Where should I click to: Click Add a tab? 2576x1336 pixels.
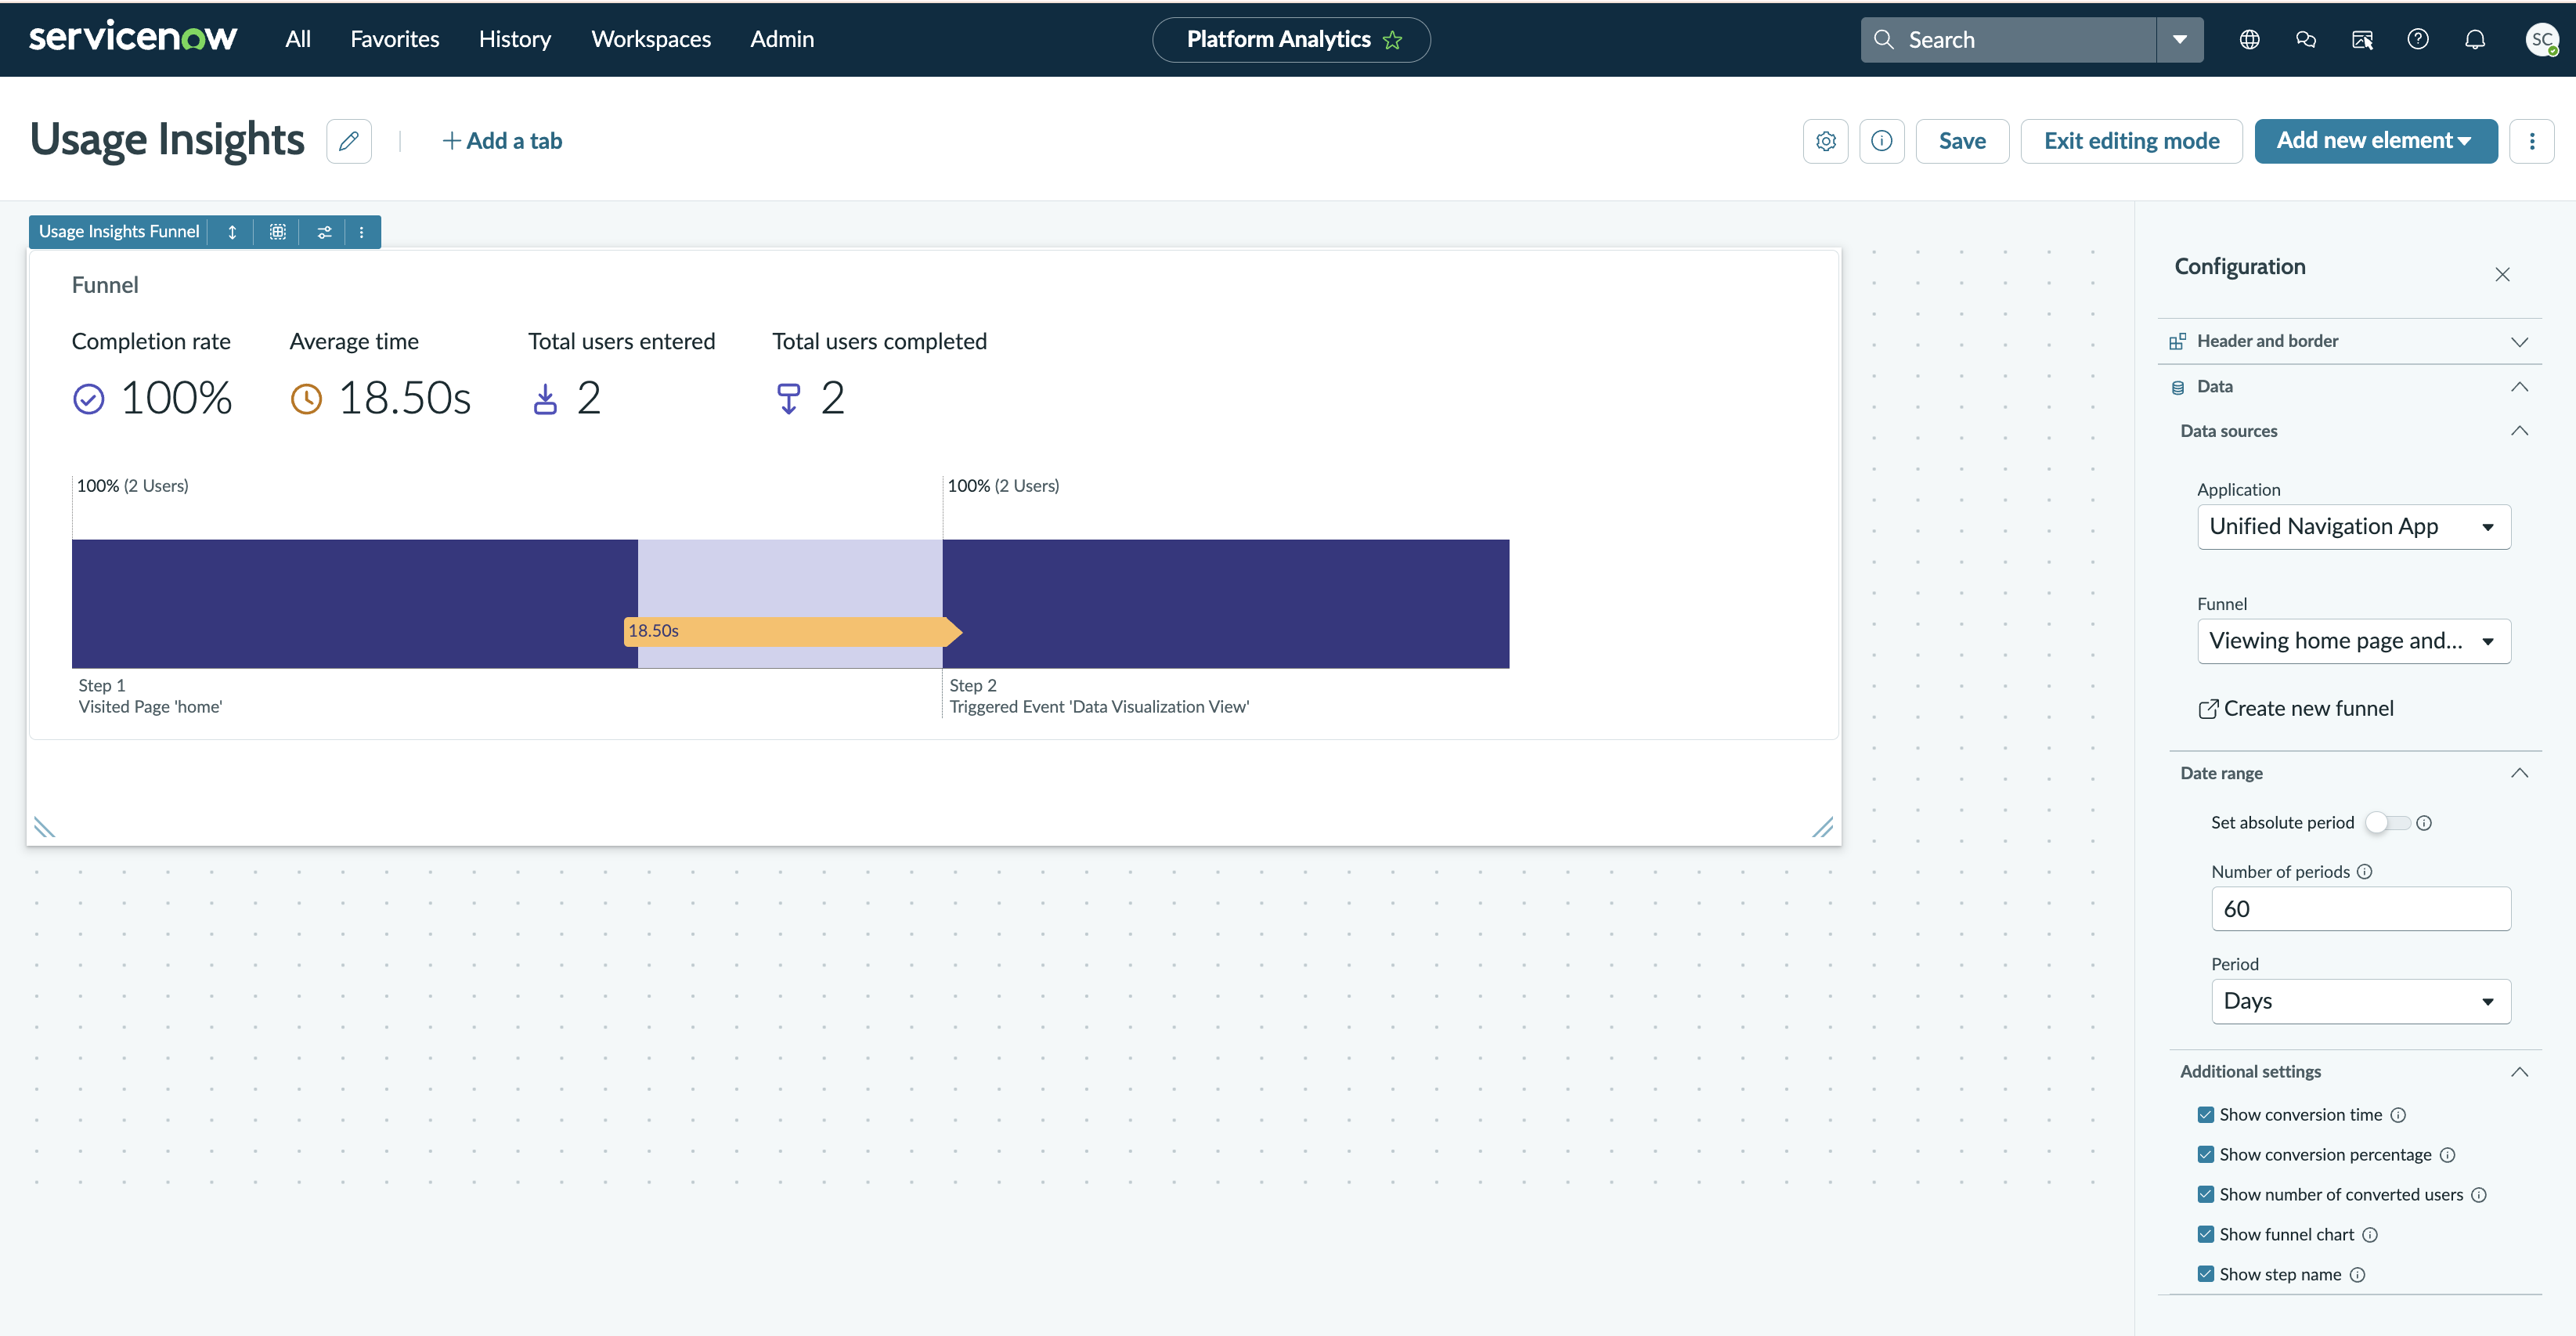[502, 141]
